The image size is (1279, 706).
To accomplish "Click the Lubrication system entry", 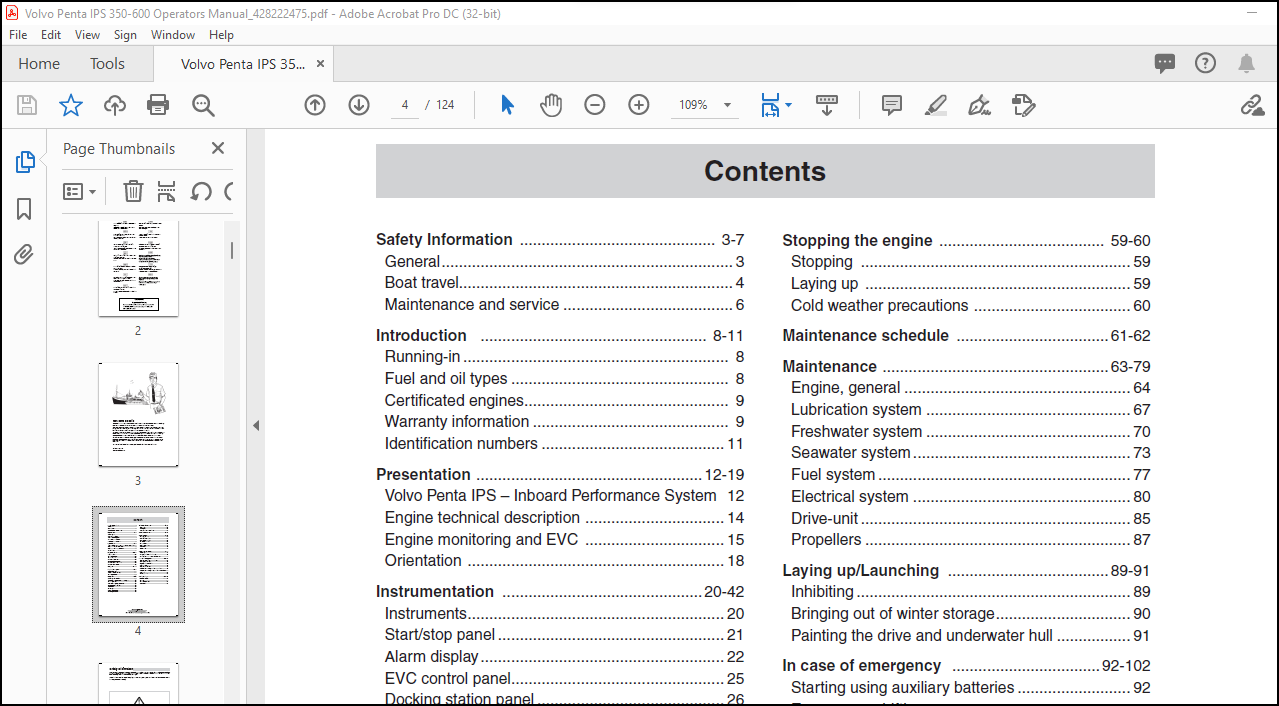I will (x=970, y=409).
